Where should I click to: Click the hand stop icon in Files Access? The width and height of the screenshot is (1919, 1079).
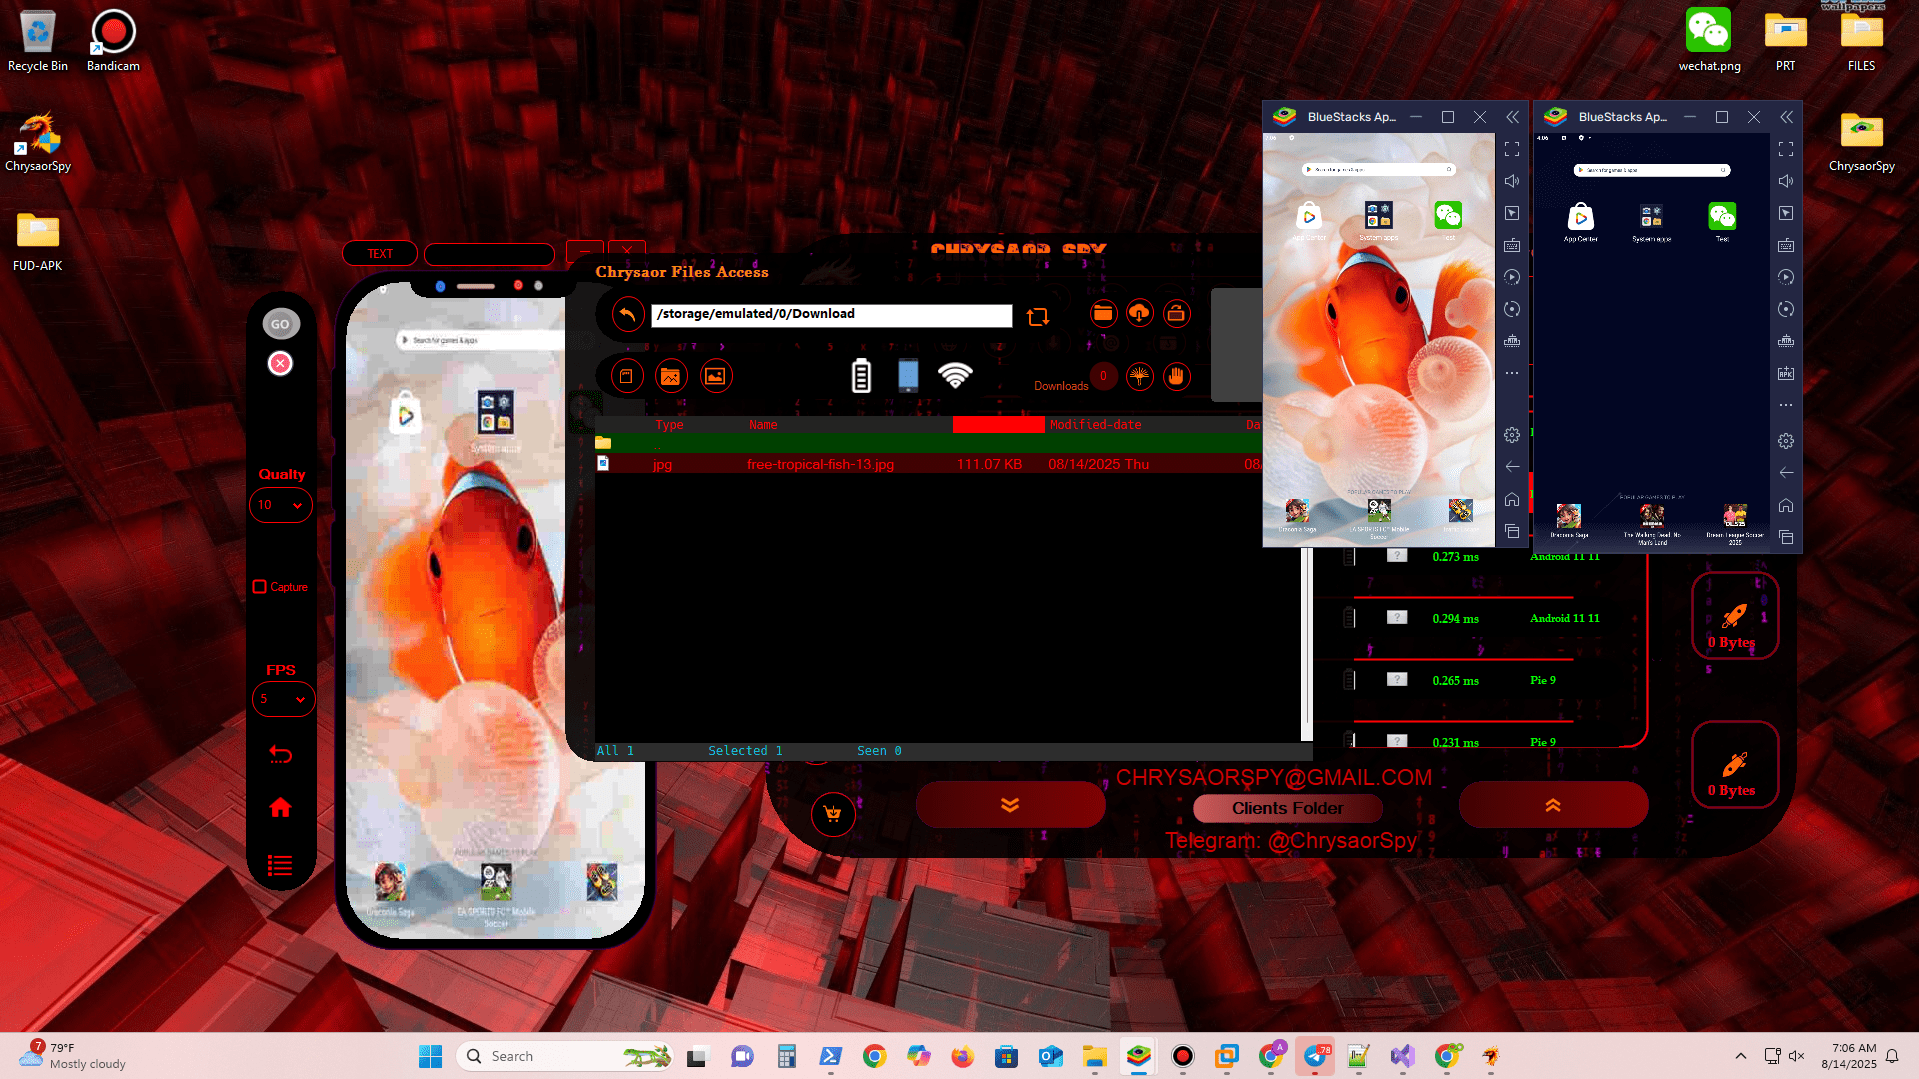pos(1177,376)
